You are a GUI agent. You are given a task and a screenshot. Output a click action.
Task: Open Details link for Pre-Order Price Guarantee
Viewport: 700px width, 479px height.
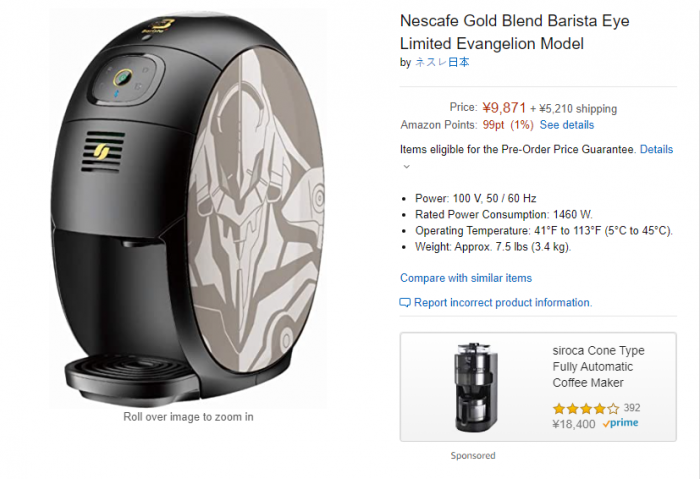click(x=656, y=150)
